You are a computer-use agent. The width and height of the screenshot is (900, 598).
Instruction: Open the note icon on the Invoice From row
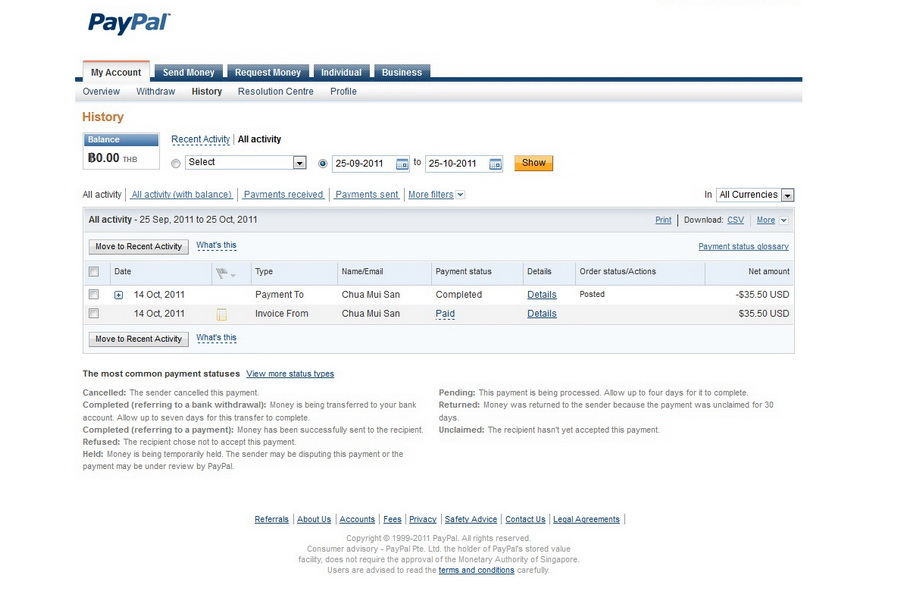222,314
